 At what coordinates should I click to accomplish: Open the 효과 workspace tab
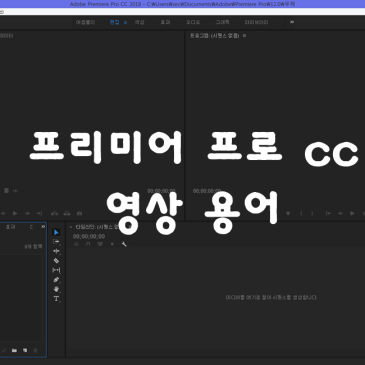(165, 22)
